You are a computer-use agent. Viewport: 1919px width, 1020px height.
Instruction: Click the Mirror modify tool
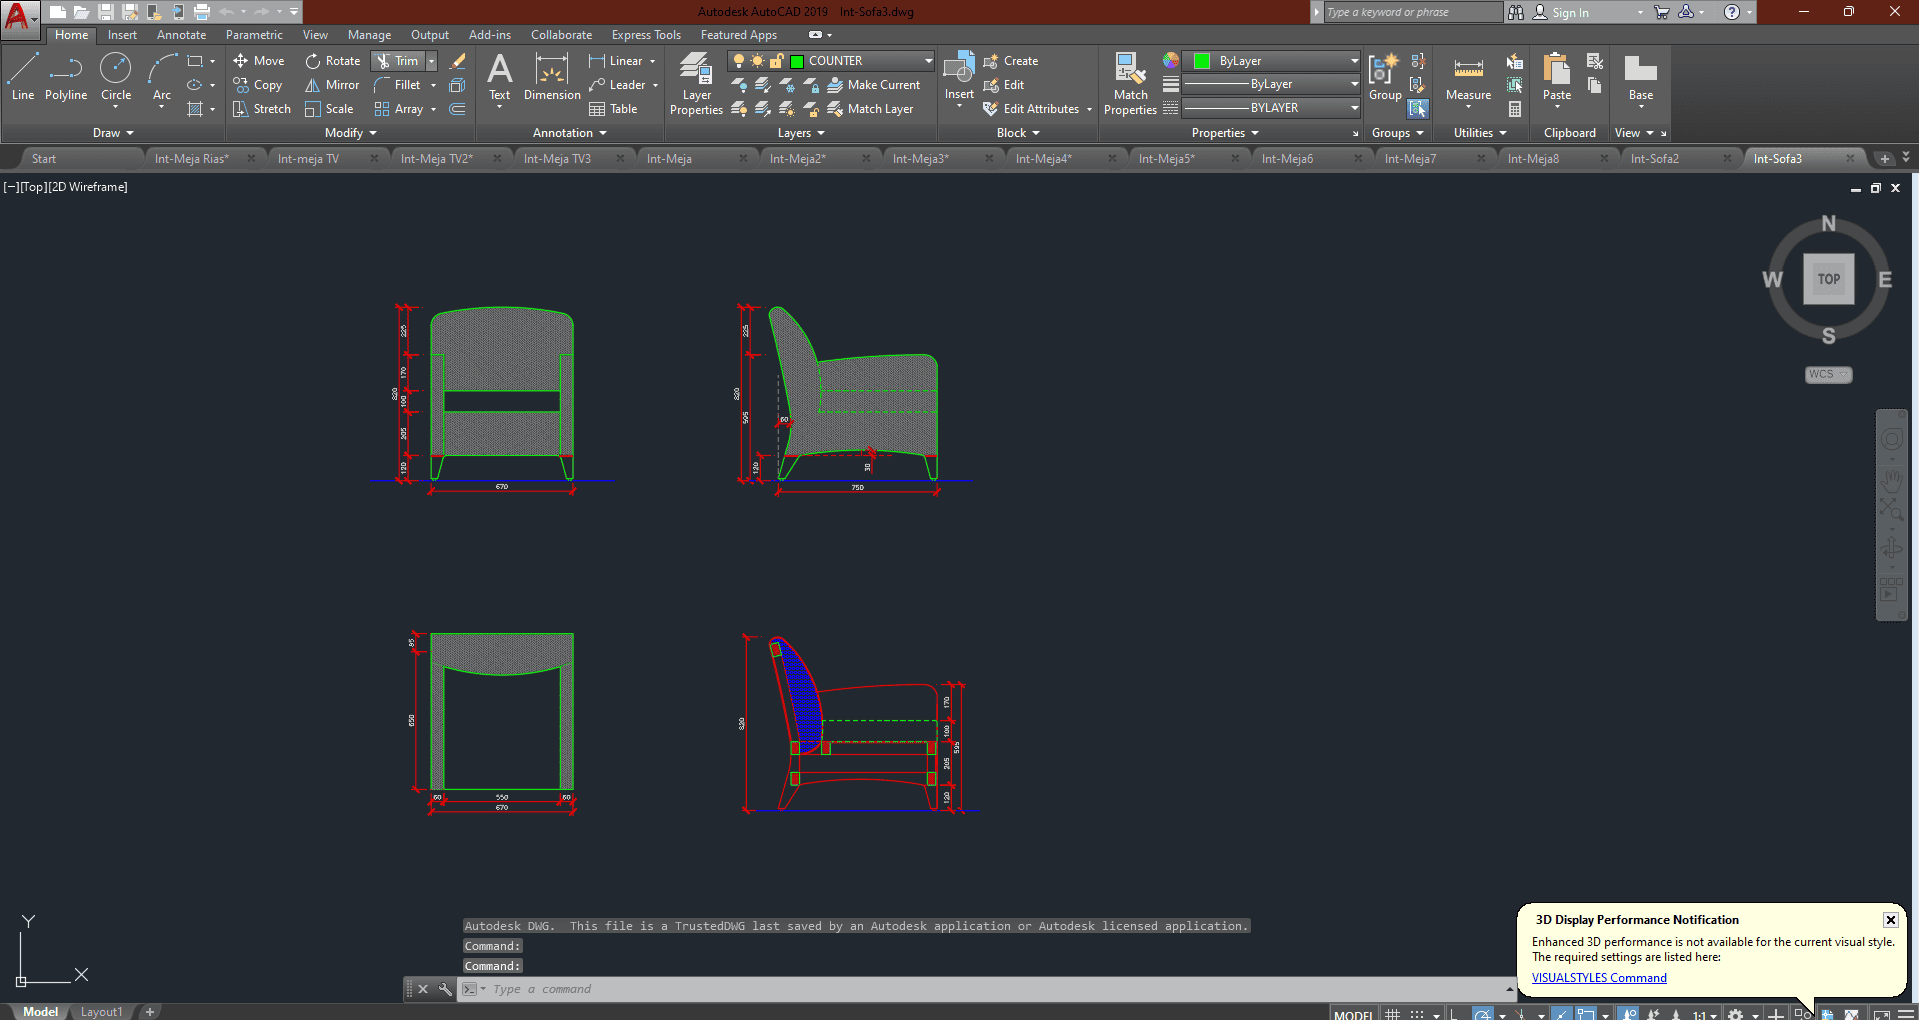[x=332, y=85]
